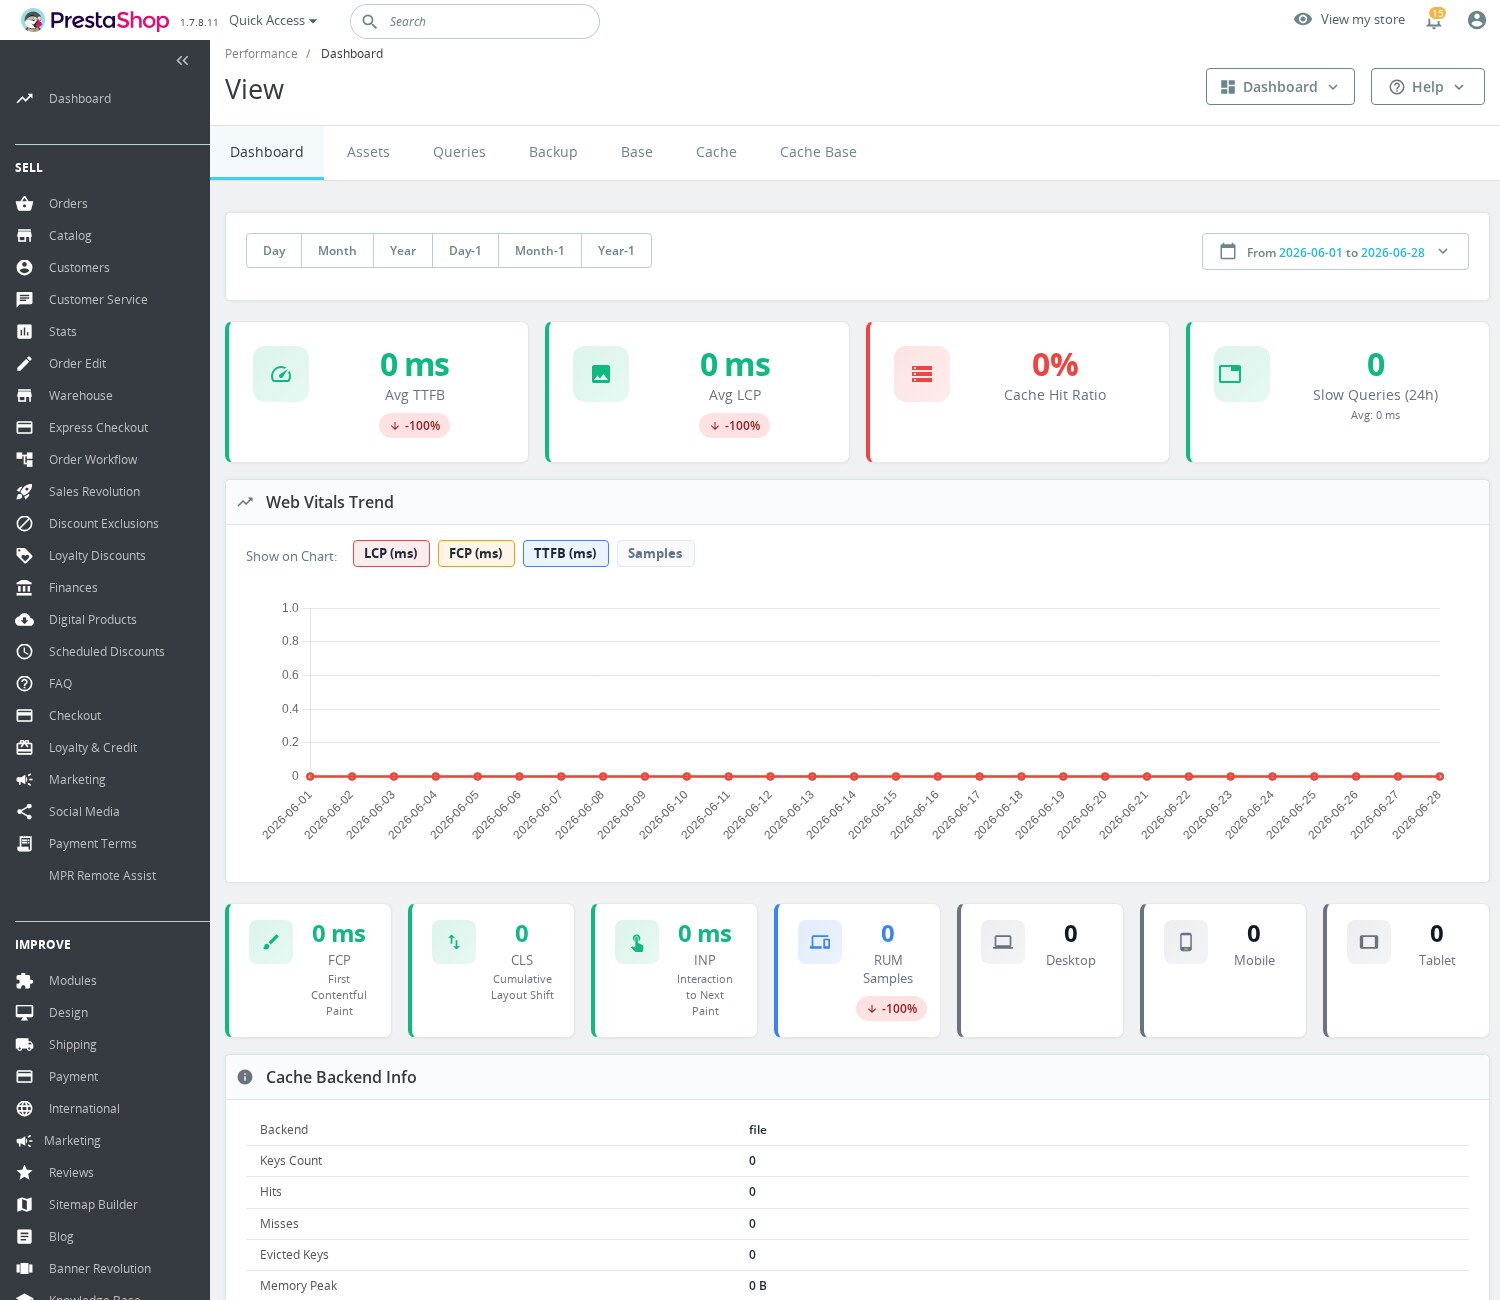Click the Discount Exclusions blocked icon
The width and height of the screenshot is (1500, 1300).
pyautogui.click(x=25, y=524)
